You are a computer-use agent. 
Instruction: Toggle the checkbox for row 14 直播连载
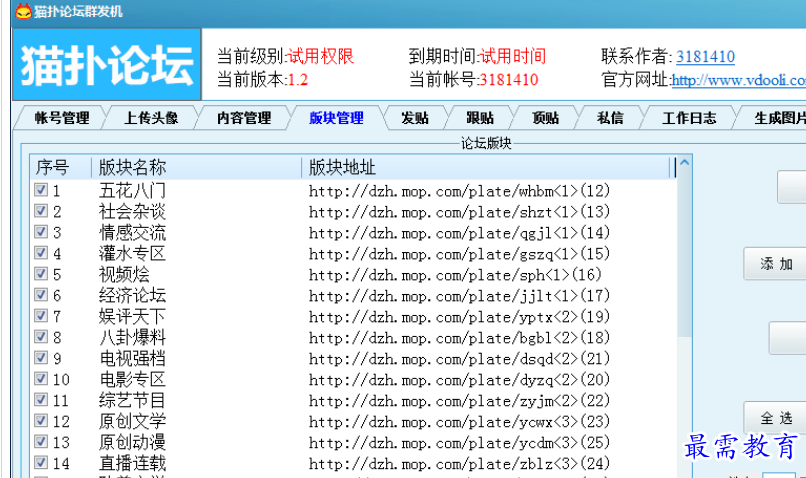click(41, 463)
